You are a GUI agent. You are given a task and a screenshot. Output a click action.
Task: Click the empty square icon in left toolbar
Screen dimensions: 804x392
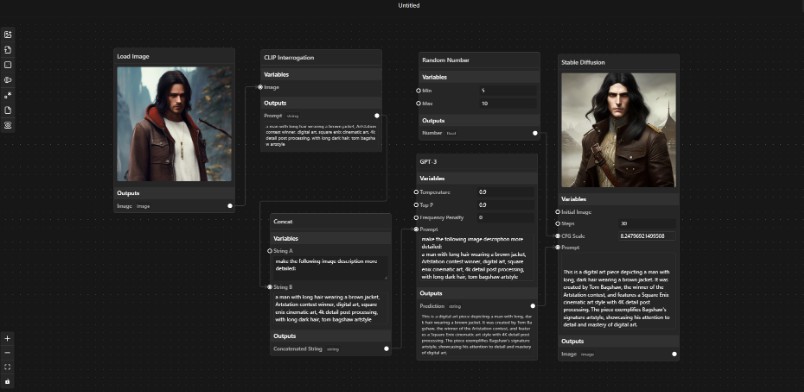pyautogui.click(x=8, y=65)
